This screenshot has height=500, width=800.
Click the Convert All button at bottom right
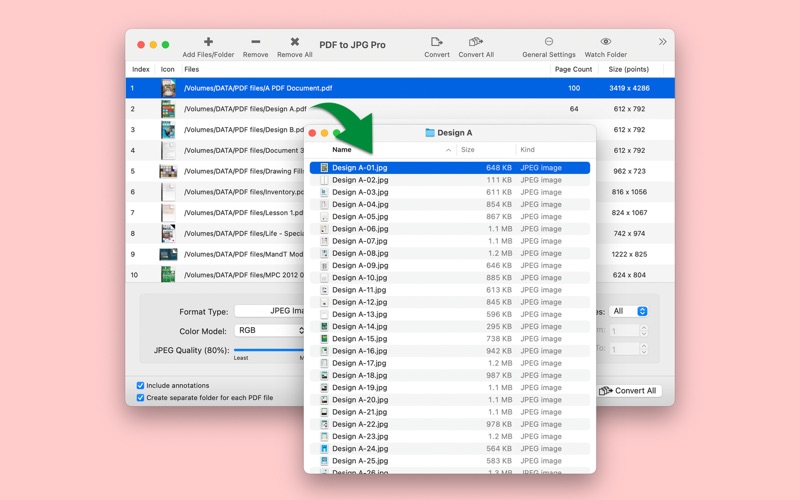tap(629, 391)
